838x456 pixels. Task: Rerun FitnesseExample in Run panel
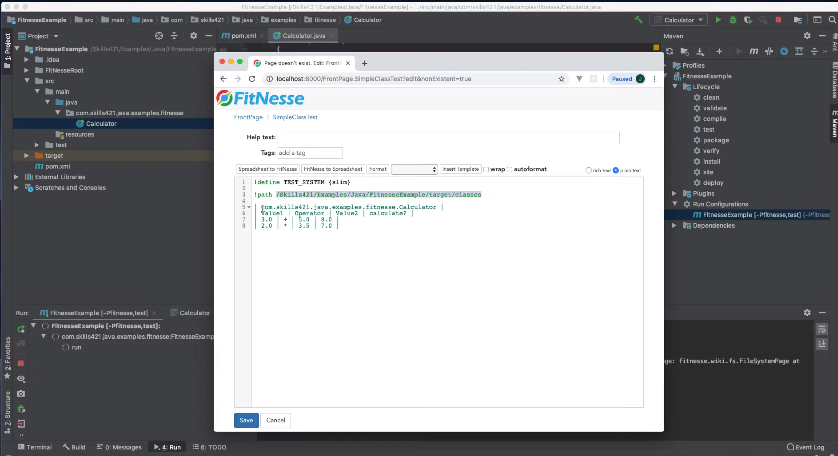[x=21, y=329]
